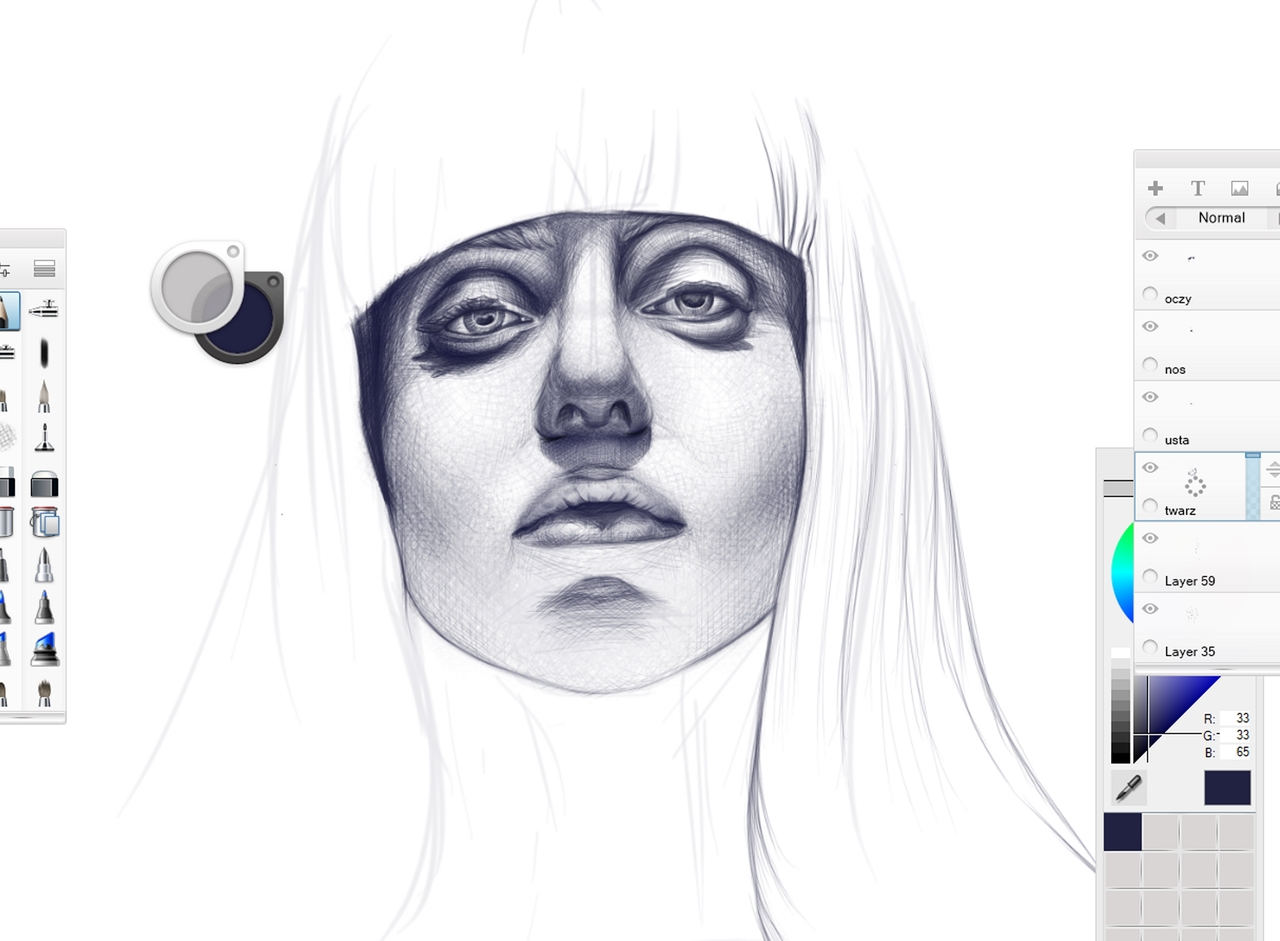Screen dimensions: 1280x941
Task: Hide the Layer 59 eye icon
Action: pos(1150,538)
